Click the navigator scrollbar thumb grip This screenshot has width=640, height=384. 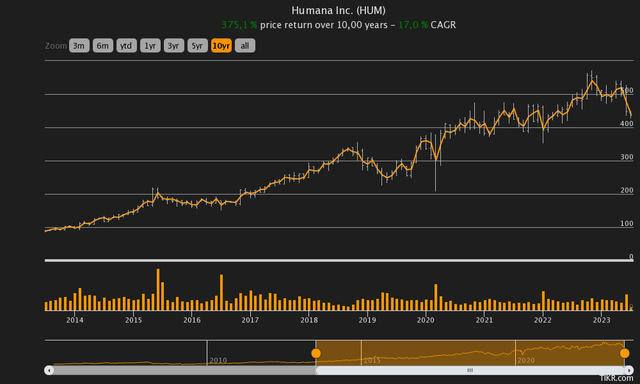(x=470, y=370)
